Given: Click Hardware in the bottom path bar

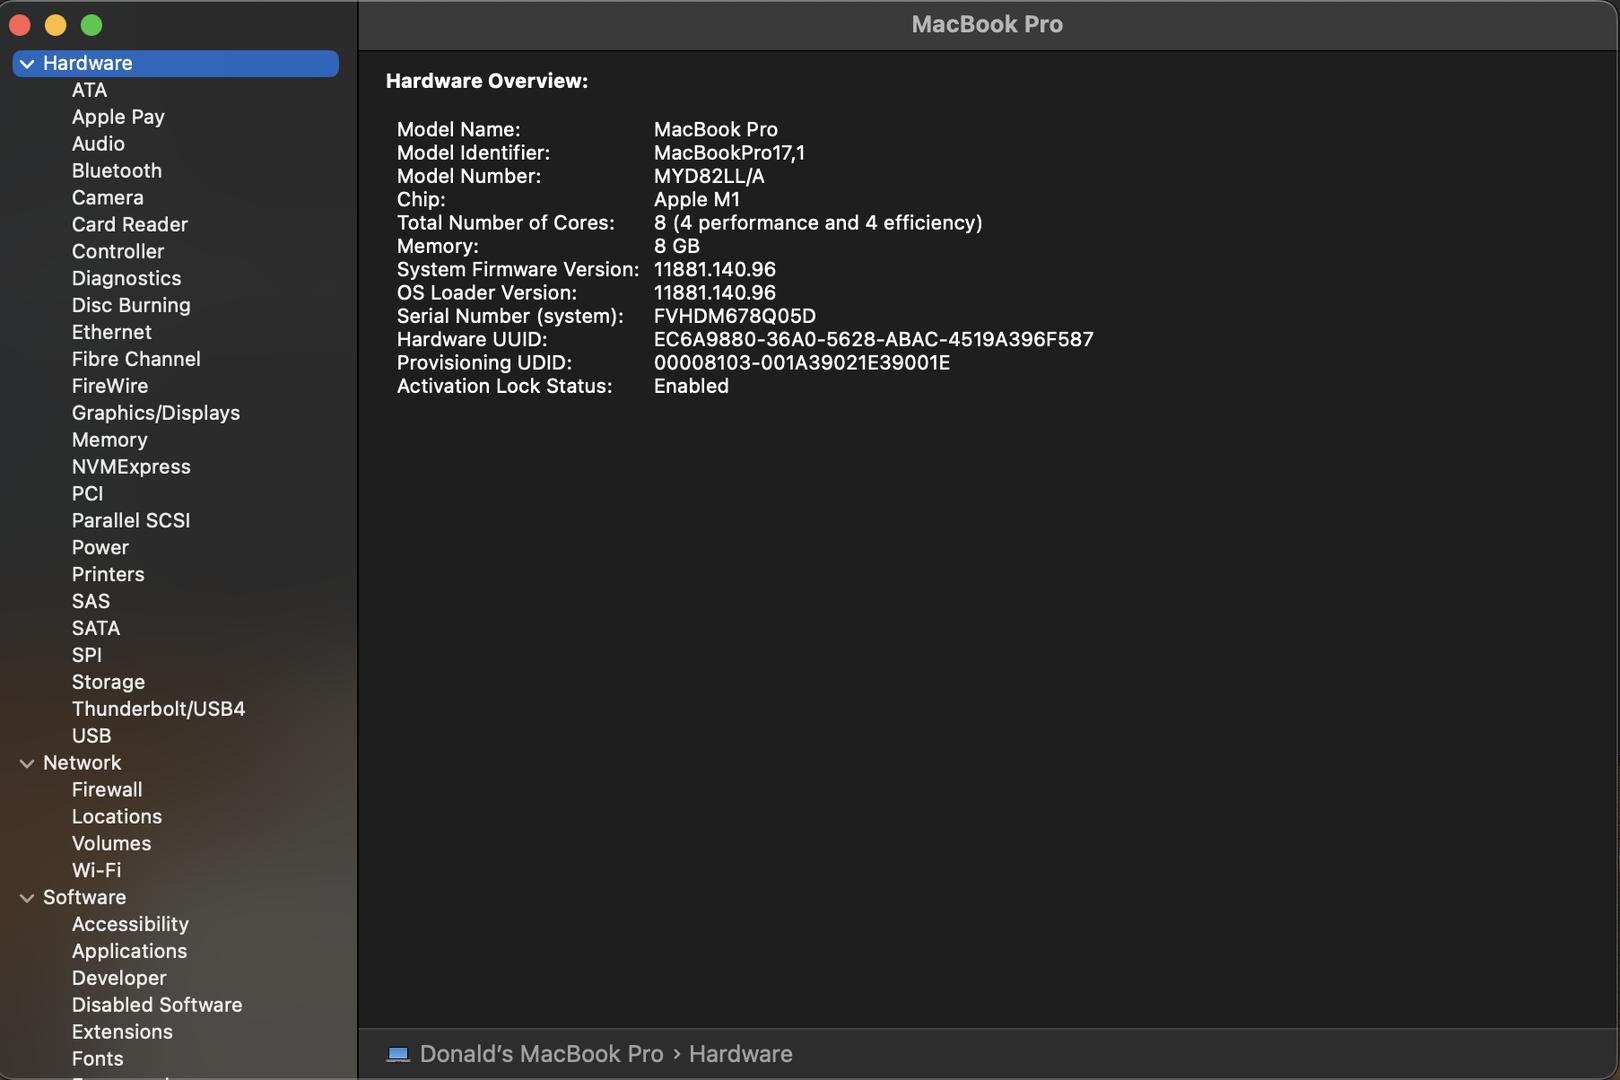Looking at the screenshot, I should [x=740, y=1054].
